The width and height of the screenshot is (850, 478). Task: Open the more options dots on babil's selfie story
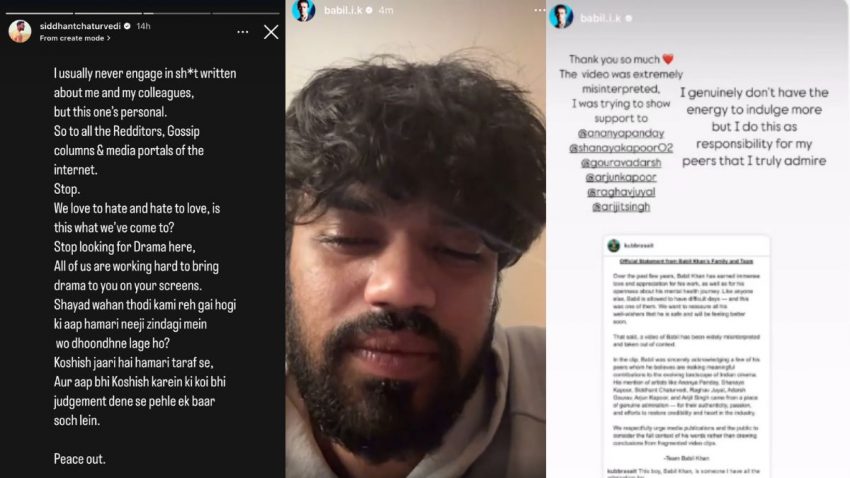(x=539, y=10)
